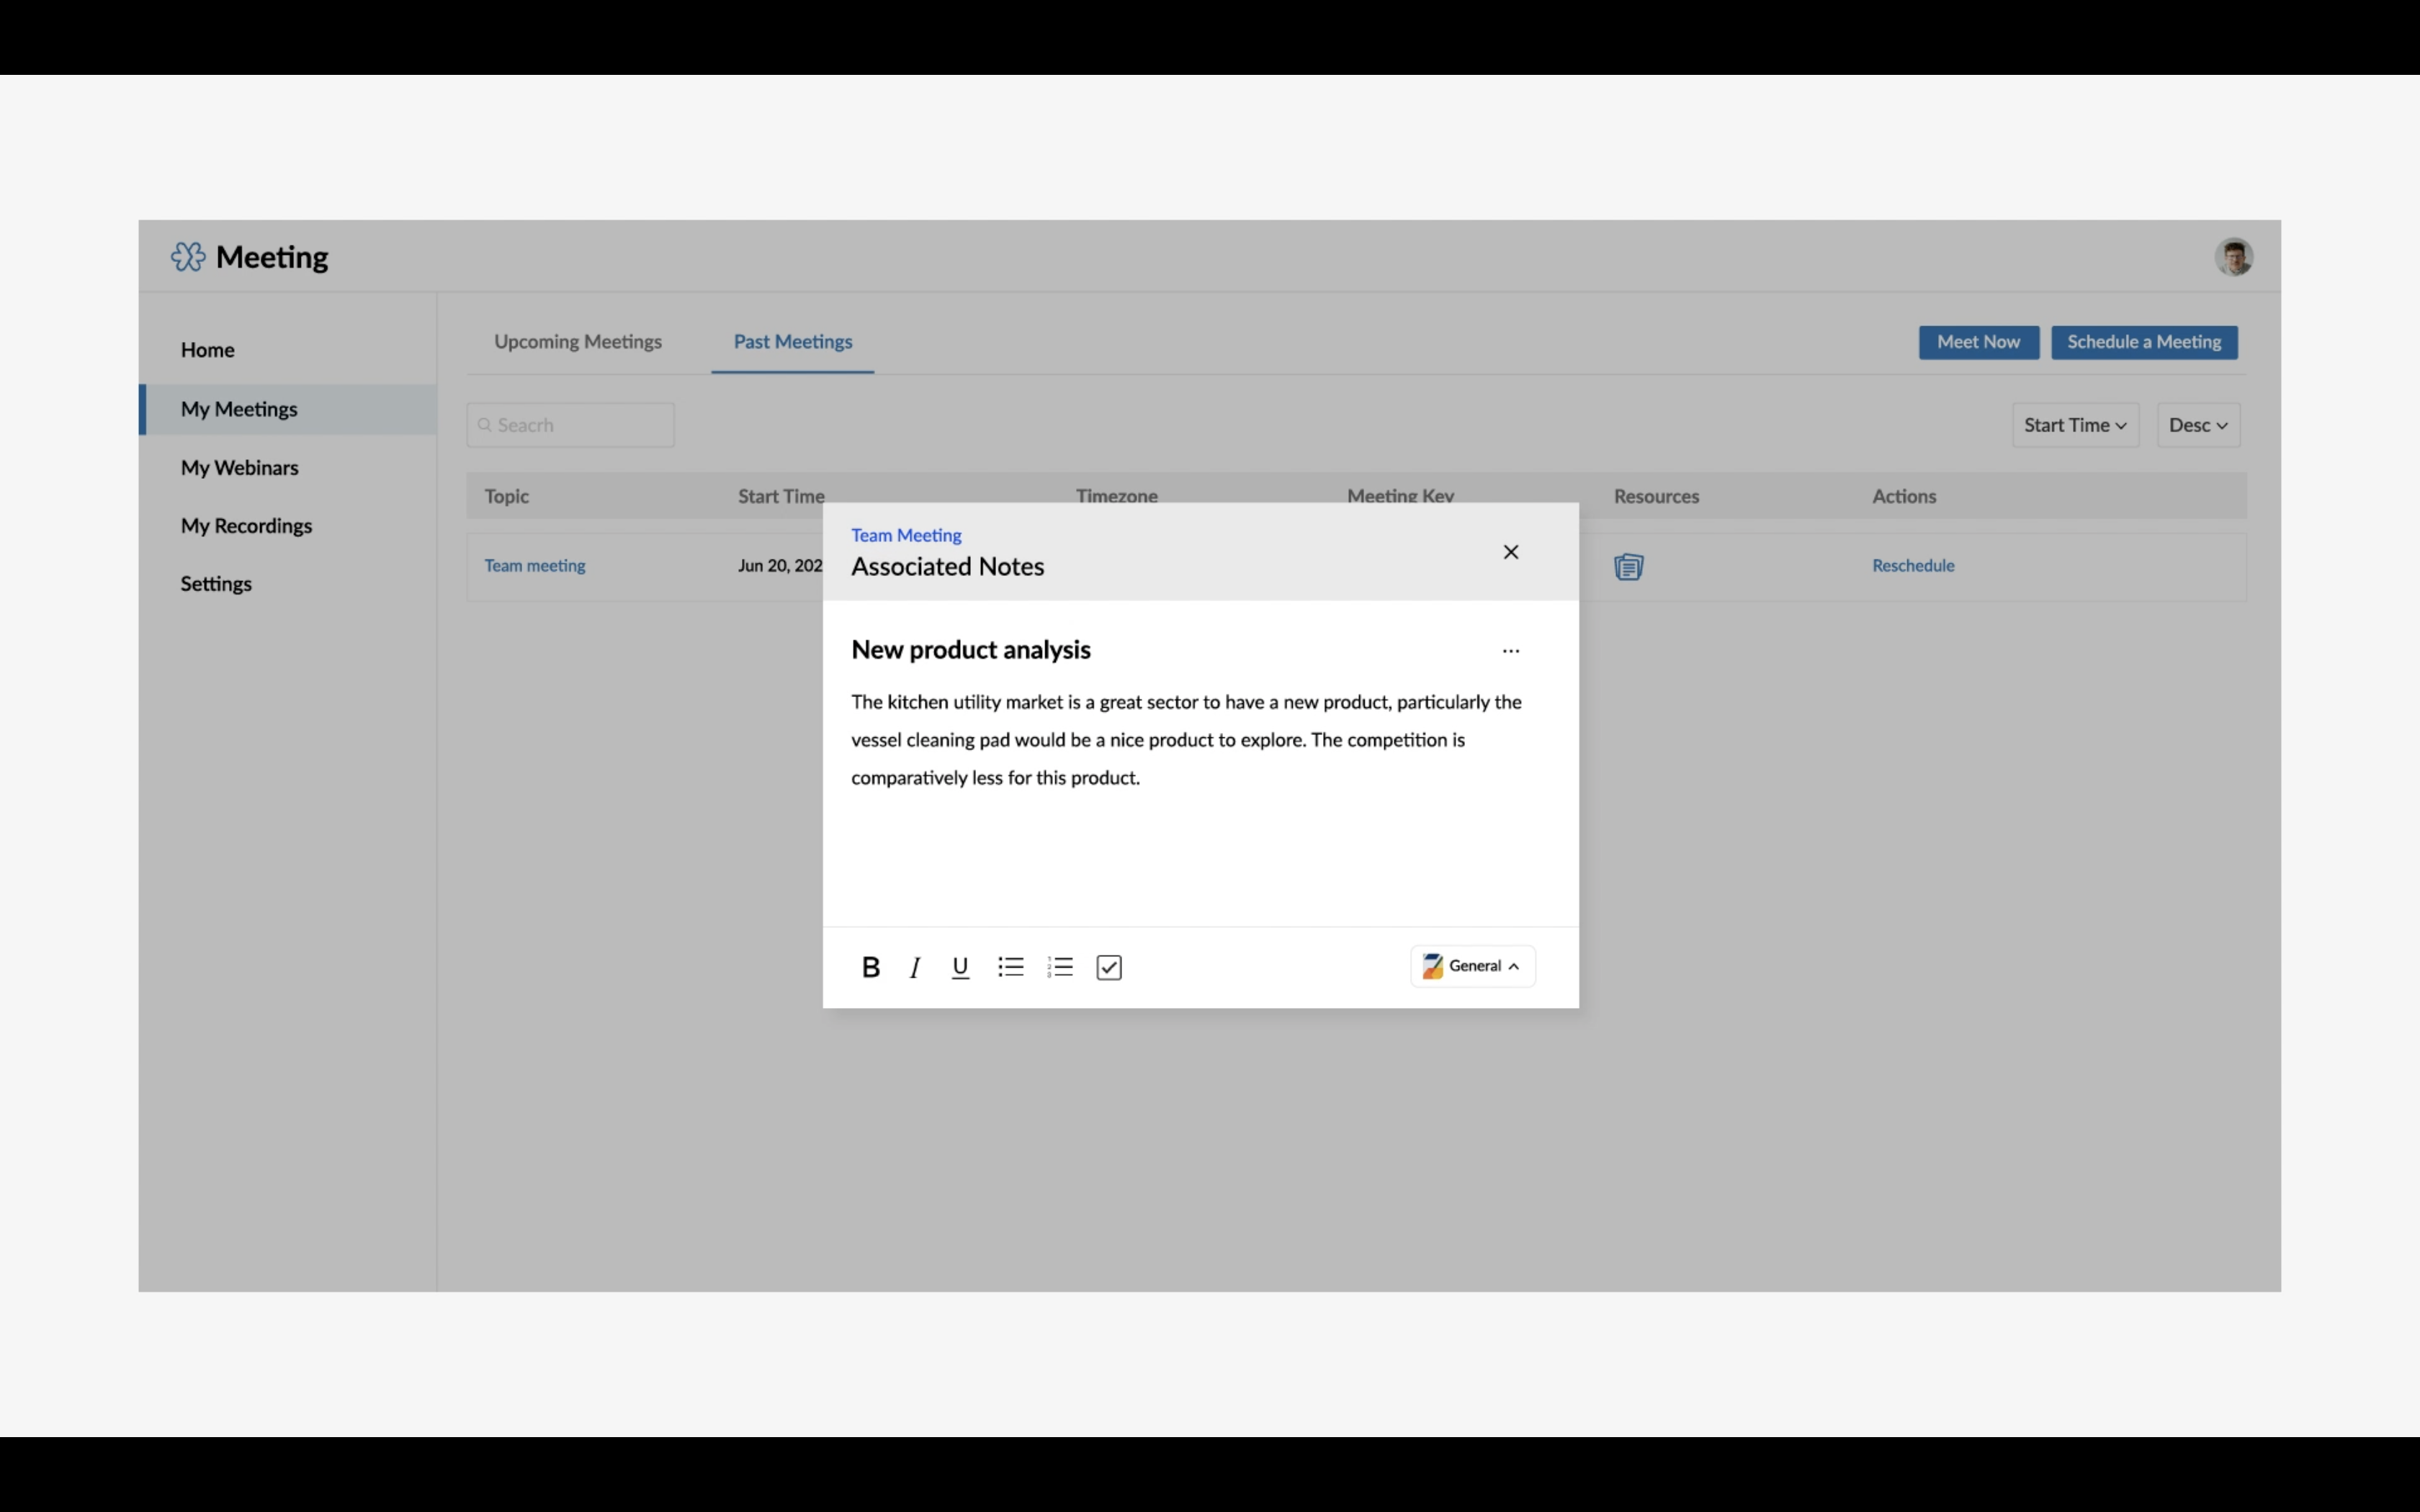This screenshot has height=1512, width=2420.
Task: Underline text with the U icon
Action: [x=960, y=967]
